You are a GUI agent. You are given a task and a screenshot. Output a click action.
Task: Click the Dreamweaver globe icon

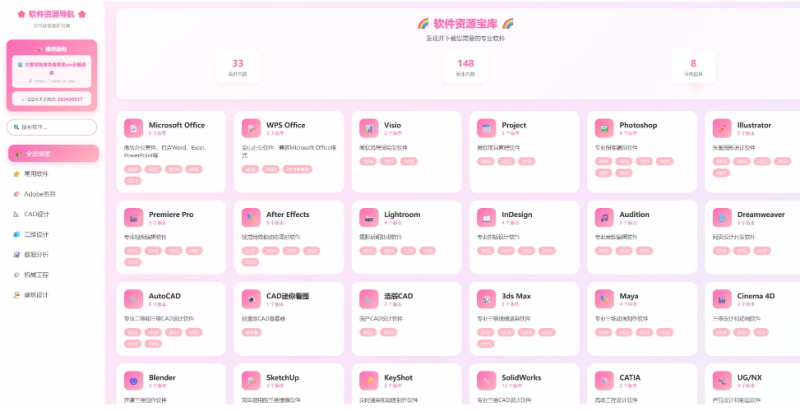pyautogui.click(x=722, y=218)
